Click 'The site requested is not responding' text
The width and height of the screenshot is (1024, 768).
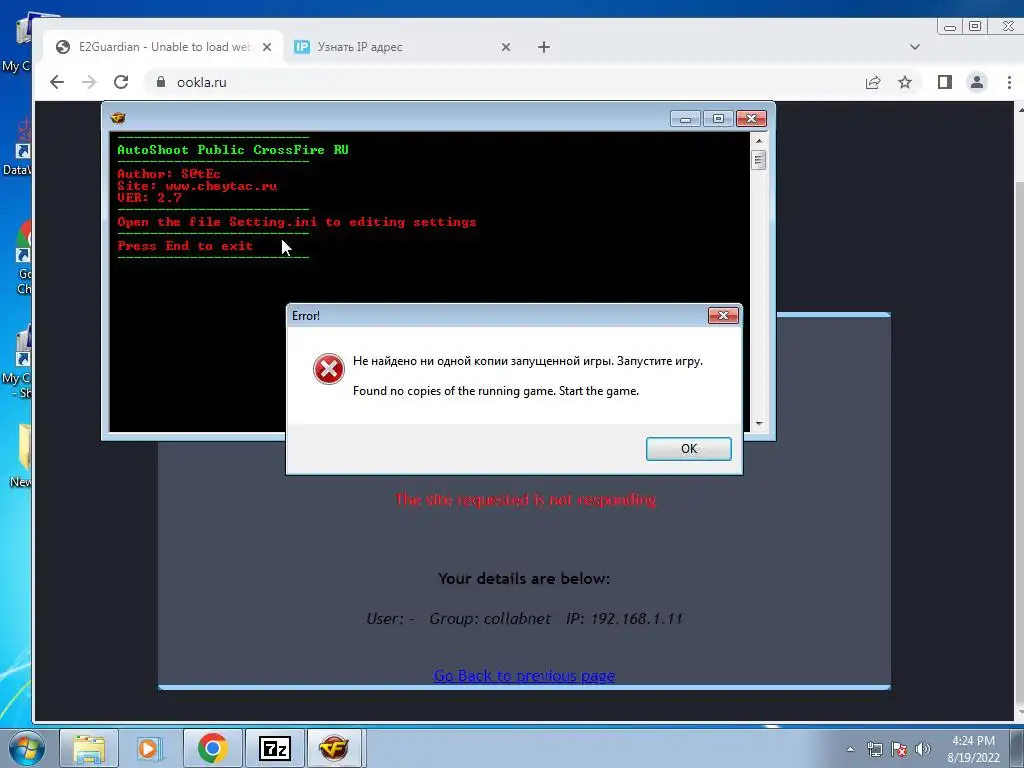526,500
